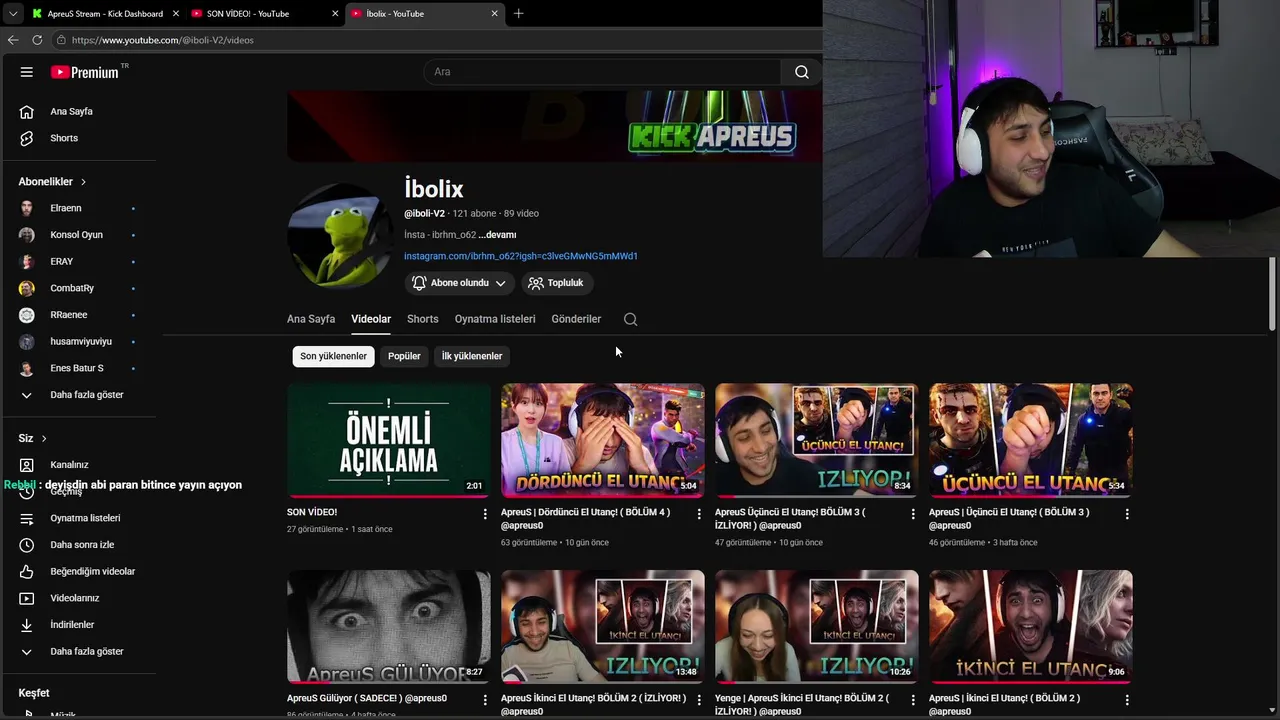Click the Topluluk button

click(x=556, y=283)
